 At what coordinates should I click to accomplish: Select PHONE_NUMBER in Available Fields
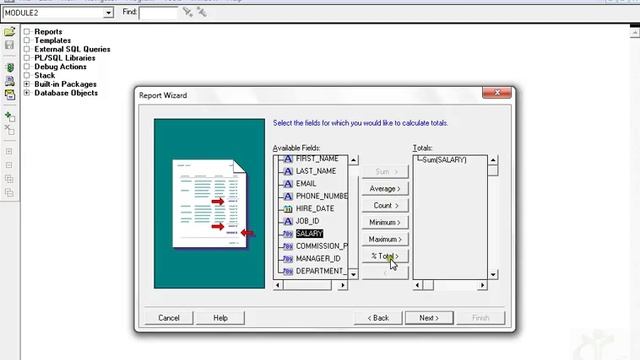point(322,196)
